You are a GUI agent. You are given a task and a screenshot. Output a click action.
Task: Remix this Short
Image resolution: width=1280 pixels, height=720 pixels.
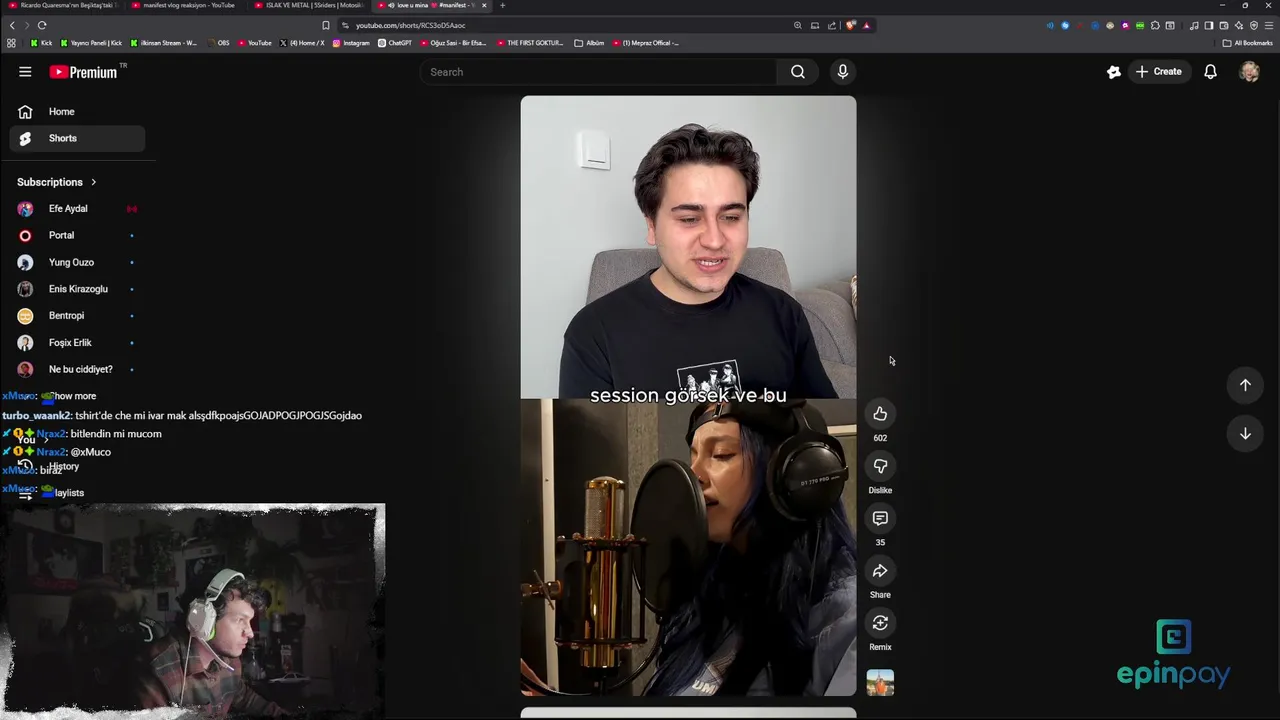880,623
